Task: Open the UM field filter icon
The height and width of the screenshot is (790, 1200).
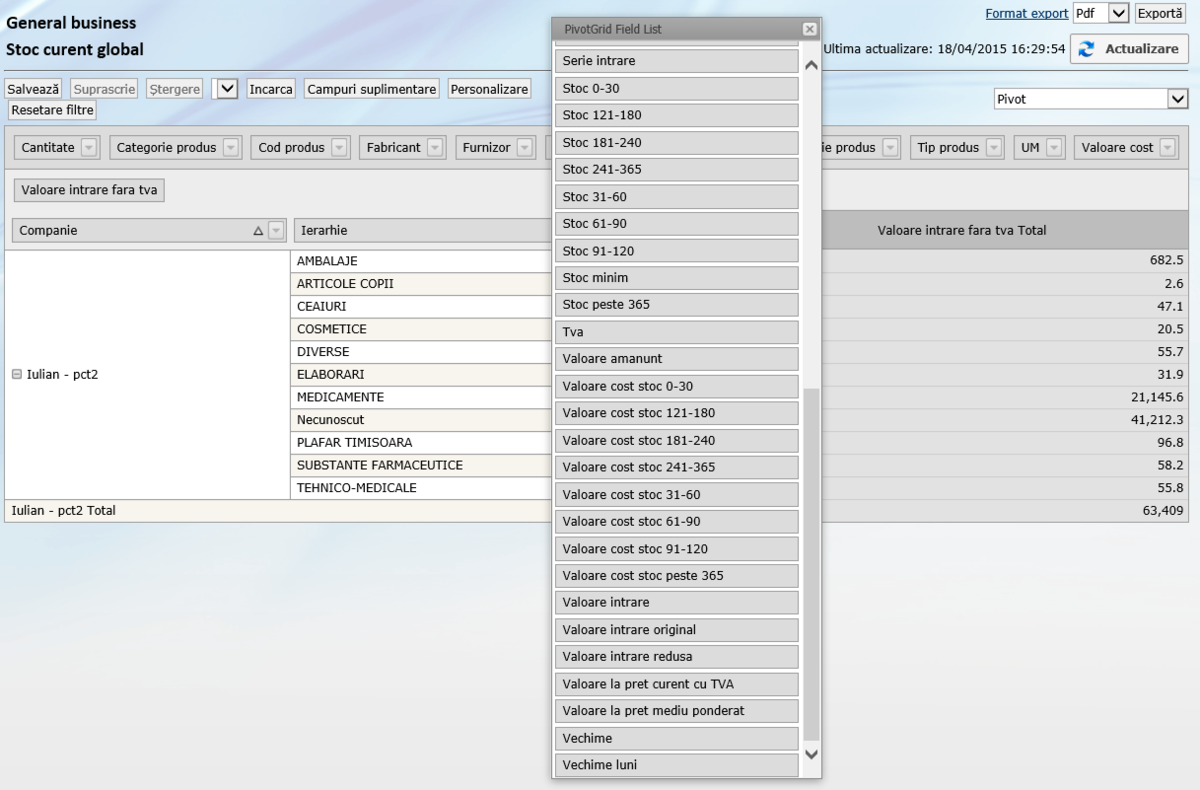Action: (x=1055, y=148)
